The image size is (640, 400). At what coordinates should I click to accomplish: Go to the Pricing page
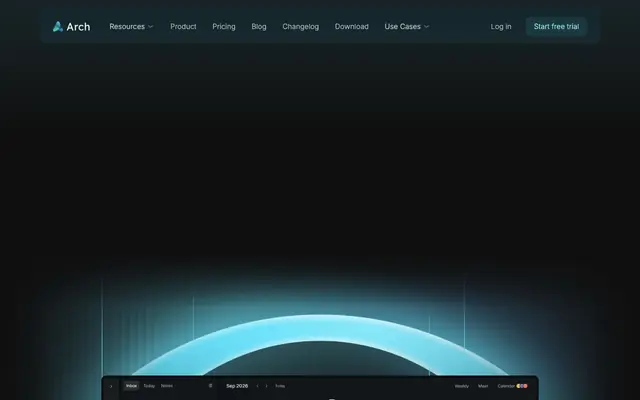click(224, 27)
